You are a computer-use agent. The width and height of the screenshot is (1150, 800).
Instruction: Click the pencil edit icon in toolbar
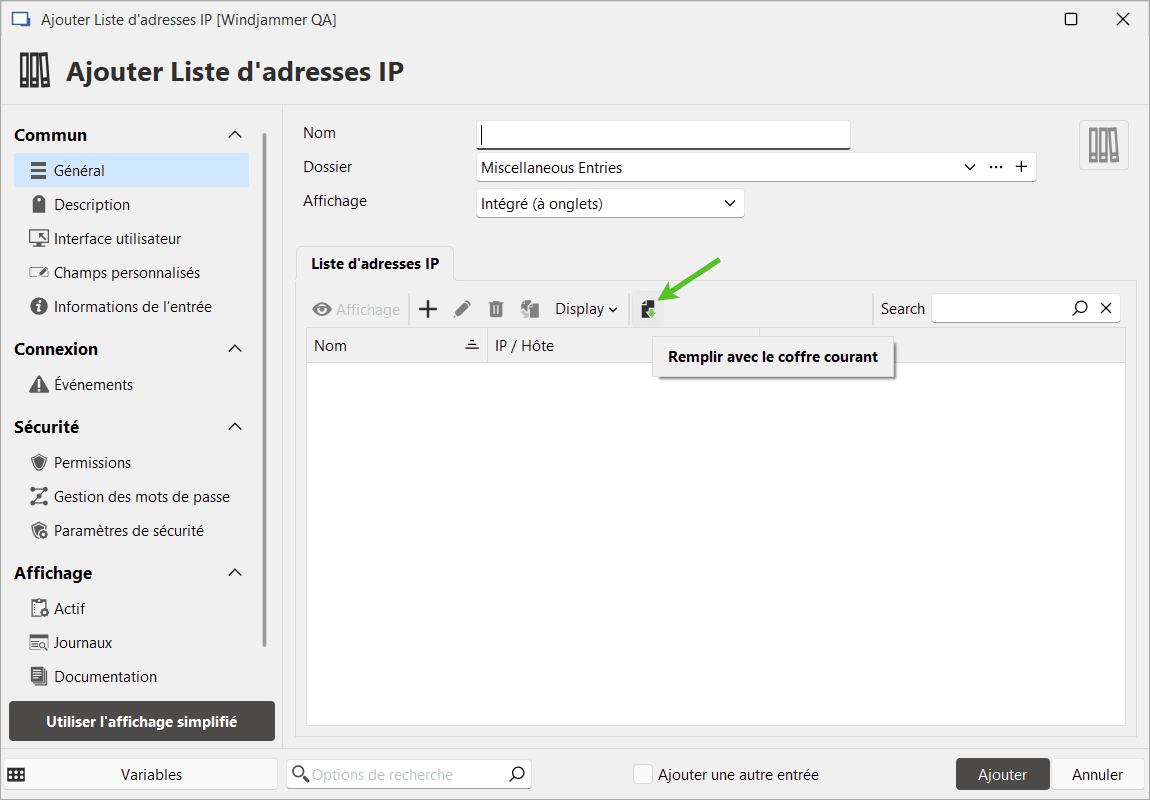click(x=462, y=309)
